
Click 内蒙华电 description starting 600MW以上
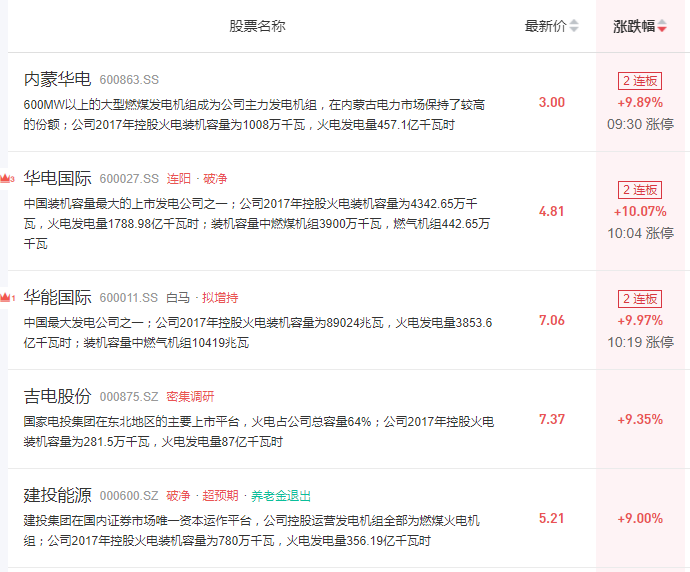tap(254, 115)
